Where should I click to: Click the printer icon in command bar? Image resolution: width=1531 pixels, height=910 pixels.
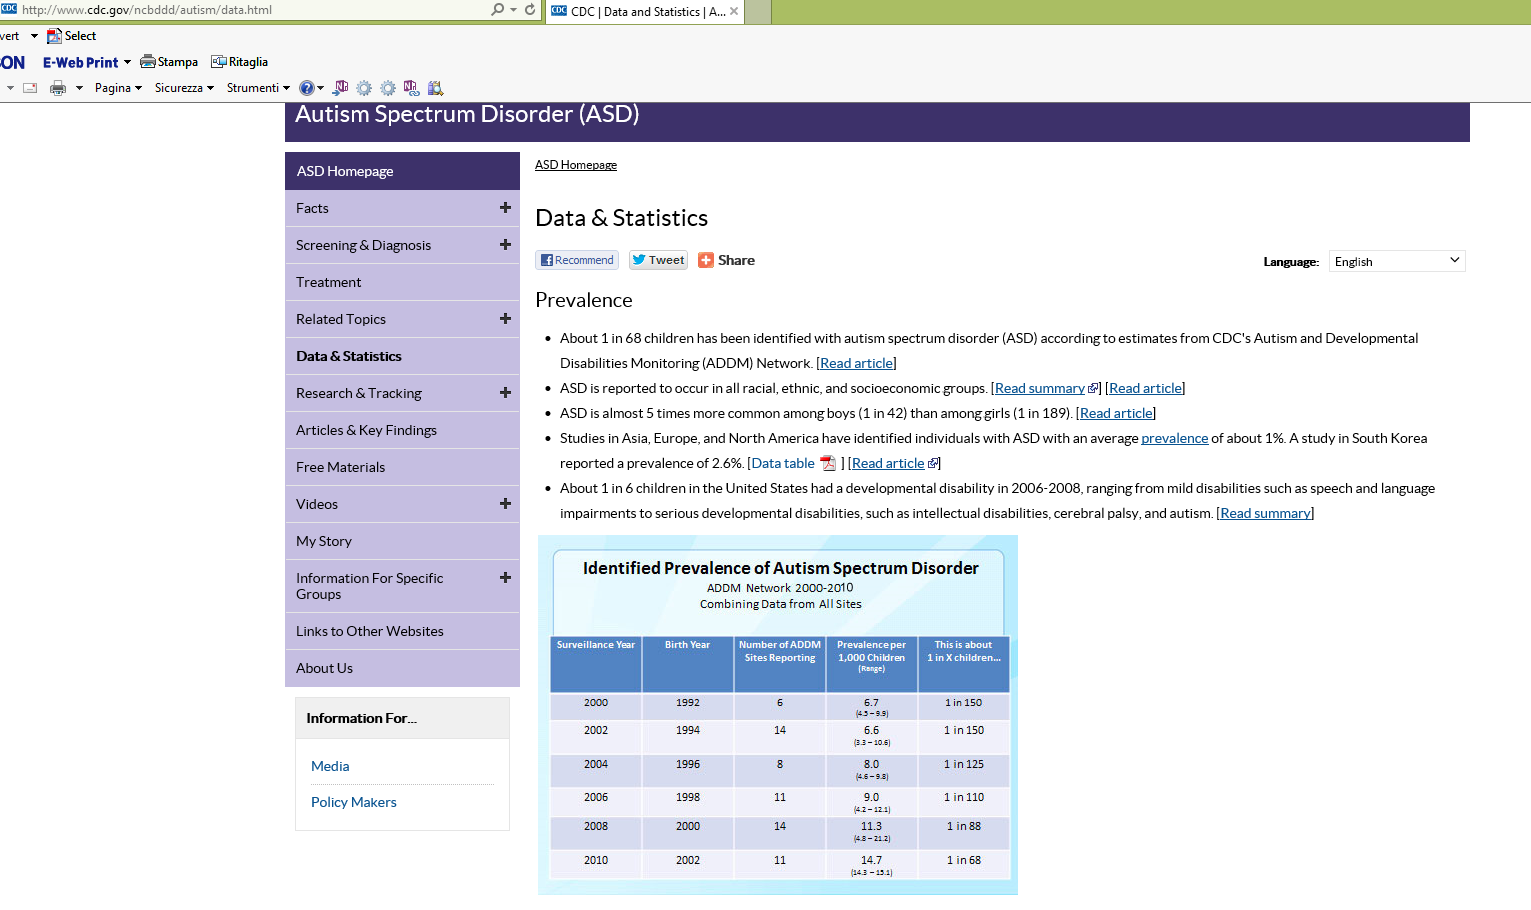tap(58, 88)
